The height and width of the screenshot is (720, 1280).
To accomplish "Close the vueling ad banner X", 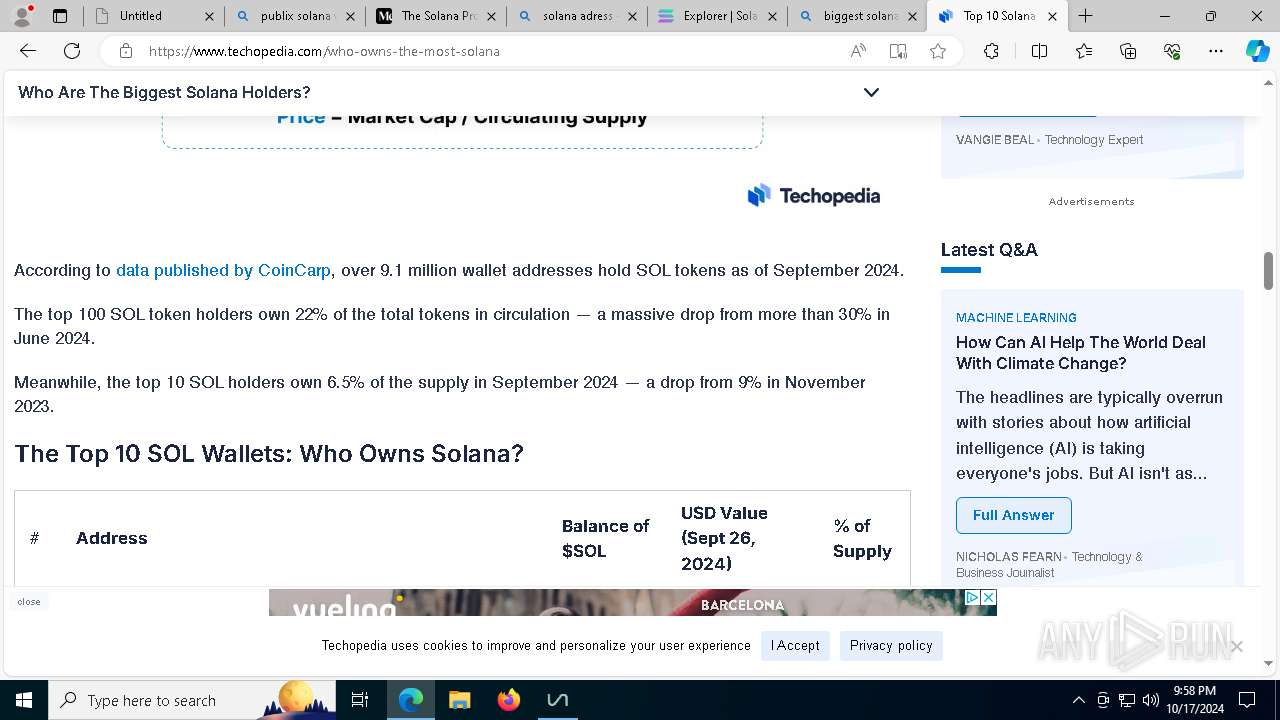I will point(989,597).
